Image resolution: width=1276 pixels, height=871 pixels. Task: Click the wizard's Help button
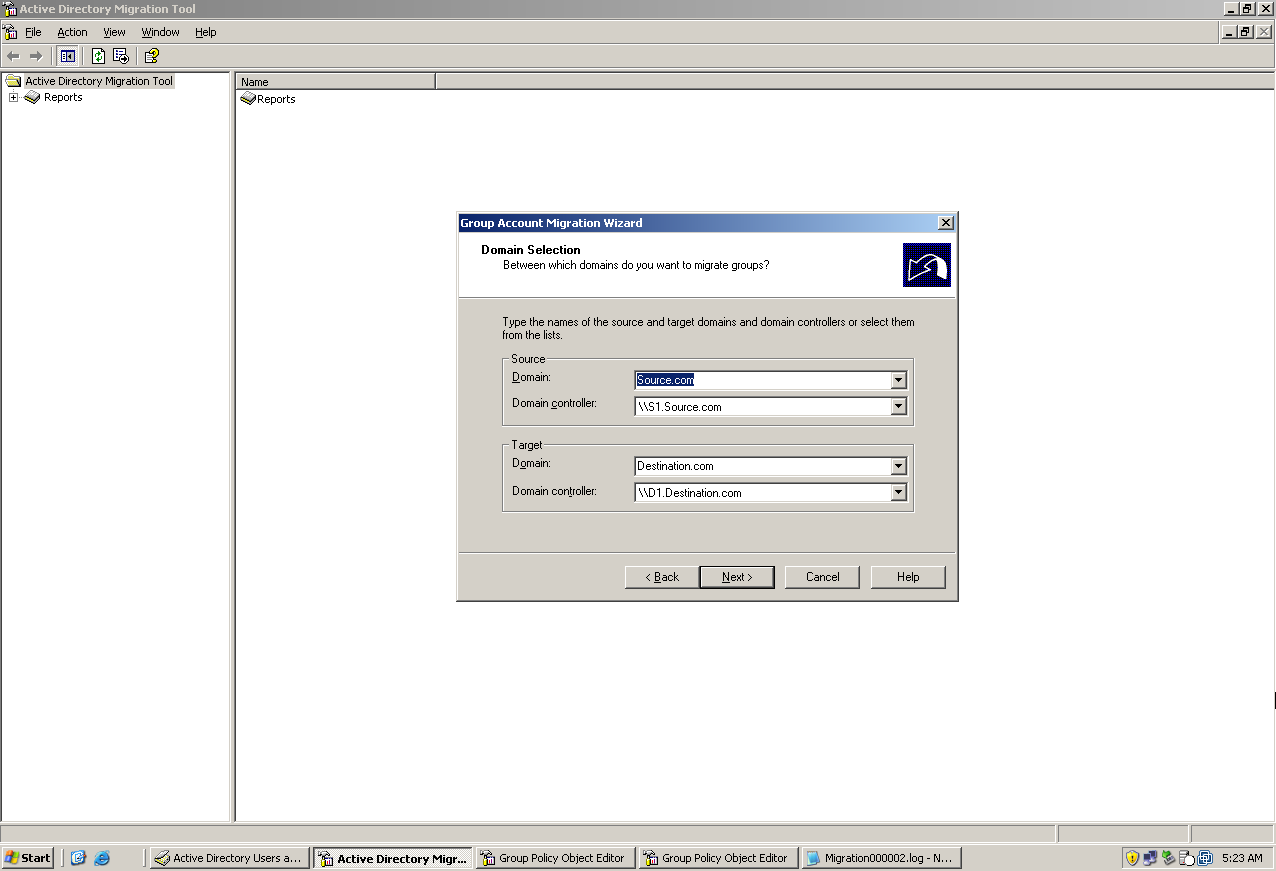(x=908, y=577)
